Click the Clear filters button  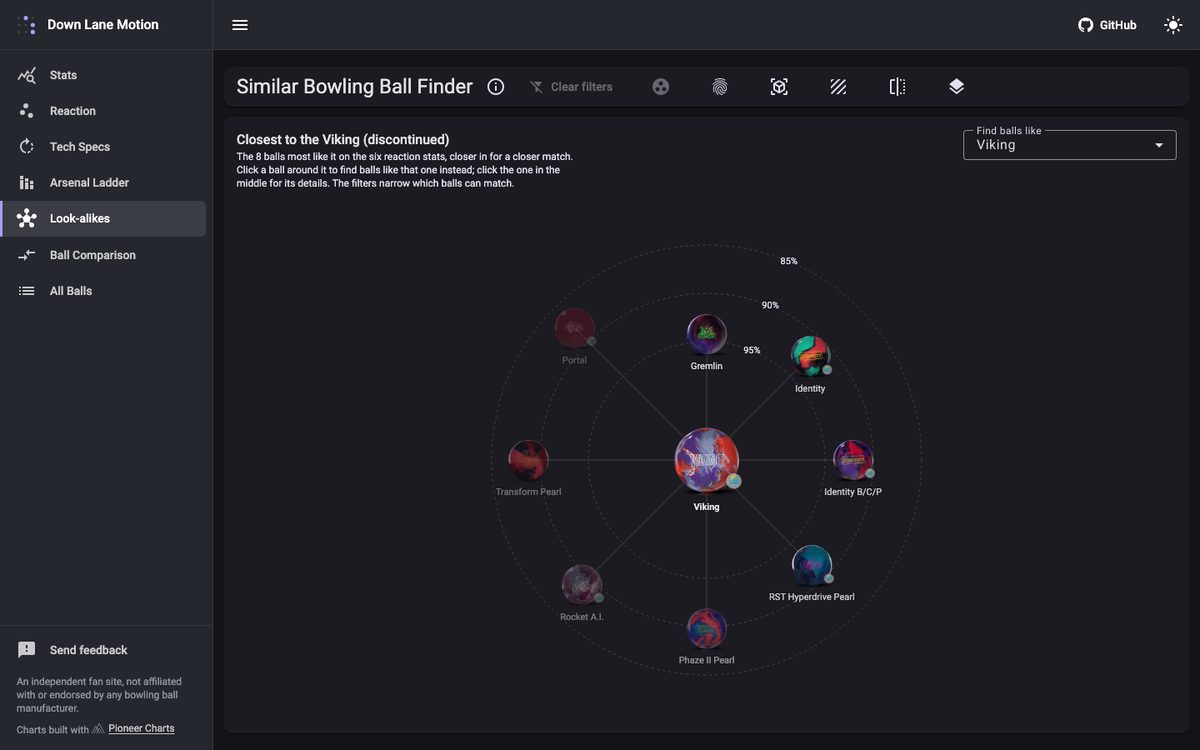pyautogui.click(x=571, y=87)
